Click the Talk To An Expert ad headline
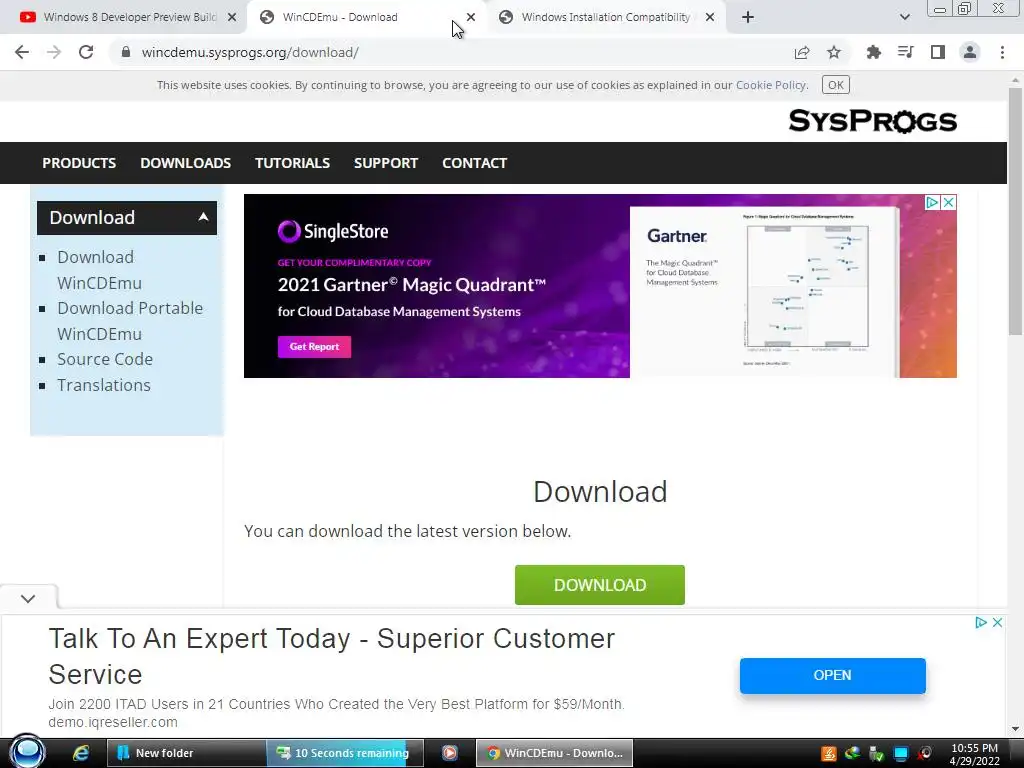This screenshot has width=1024, height=768. coord(332,656)
